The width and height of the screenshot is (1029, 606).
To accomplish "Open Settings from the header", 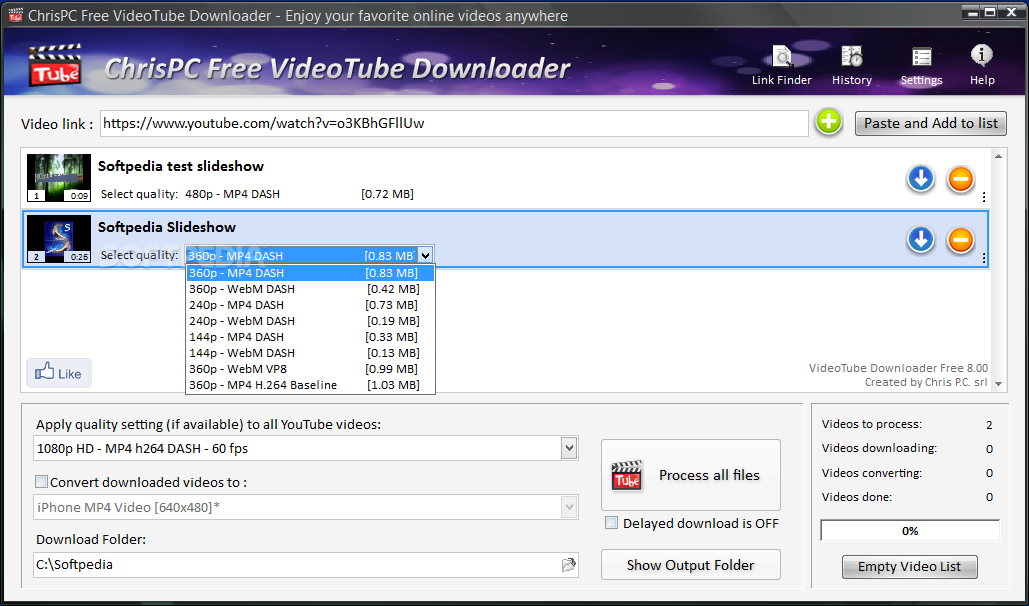I will (921, 66).
